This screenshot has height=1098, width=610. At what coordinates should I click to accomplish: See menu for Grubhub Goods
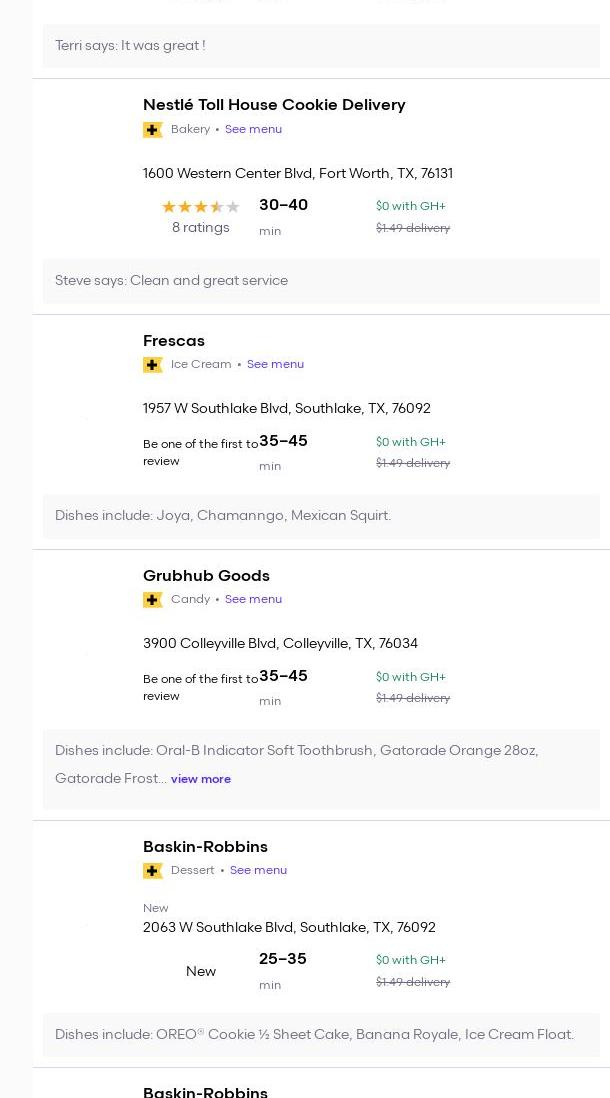(253, 600)
